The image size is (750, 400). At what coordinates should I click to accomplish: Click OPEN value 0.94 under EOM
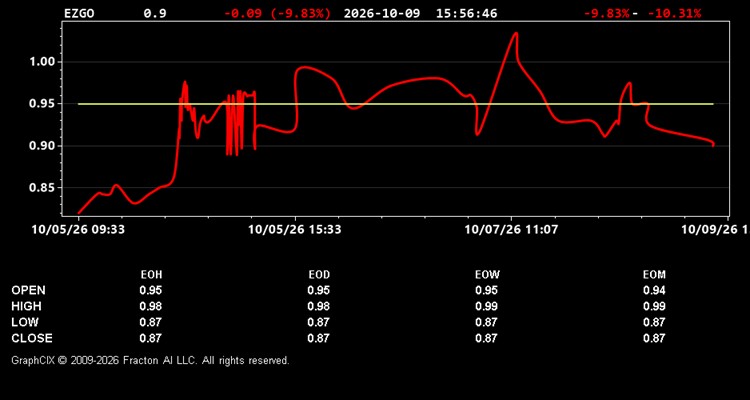click(x=654, y=290)
